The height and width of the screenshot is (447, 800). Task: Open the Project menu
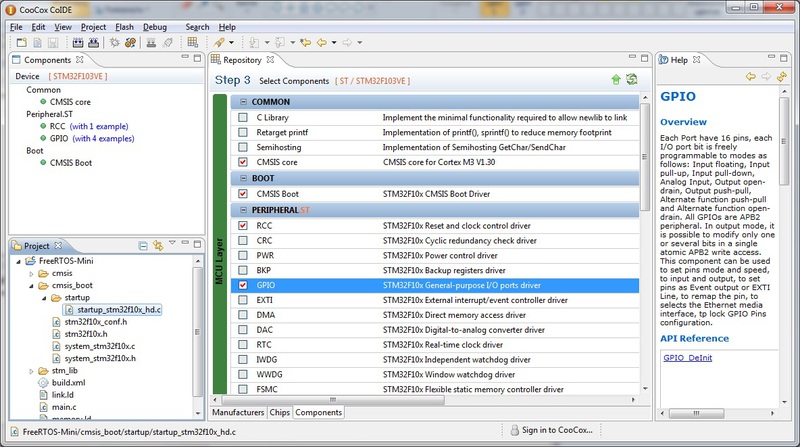(93, 27)
